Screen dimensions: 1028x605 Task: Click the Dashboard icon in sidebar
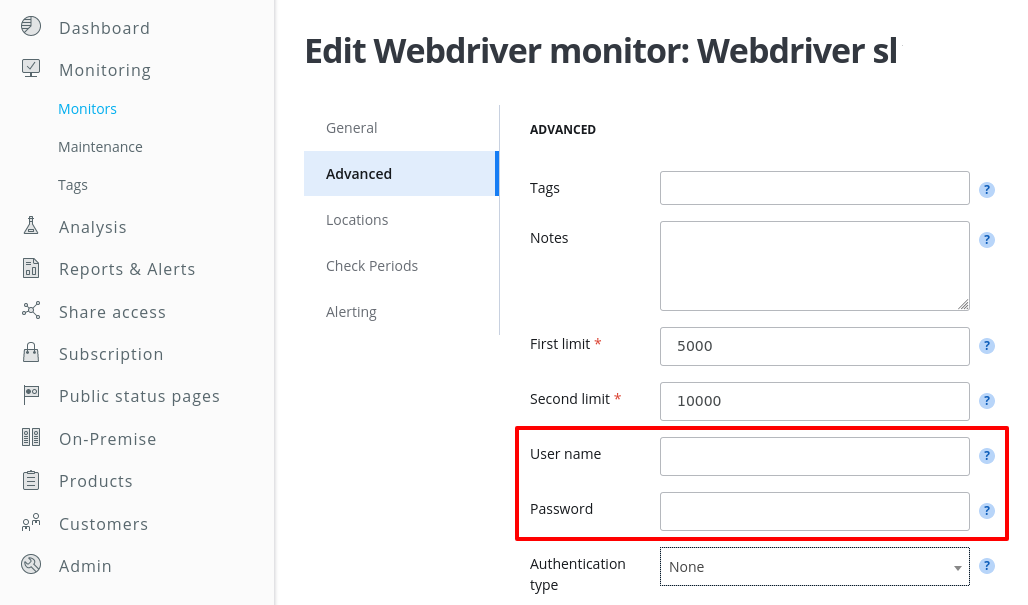[x=31, y=27]
